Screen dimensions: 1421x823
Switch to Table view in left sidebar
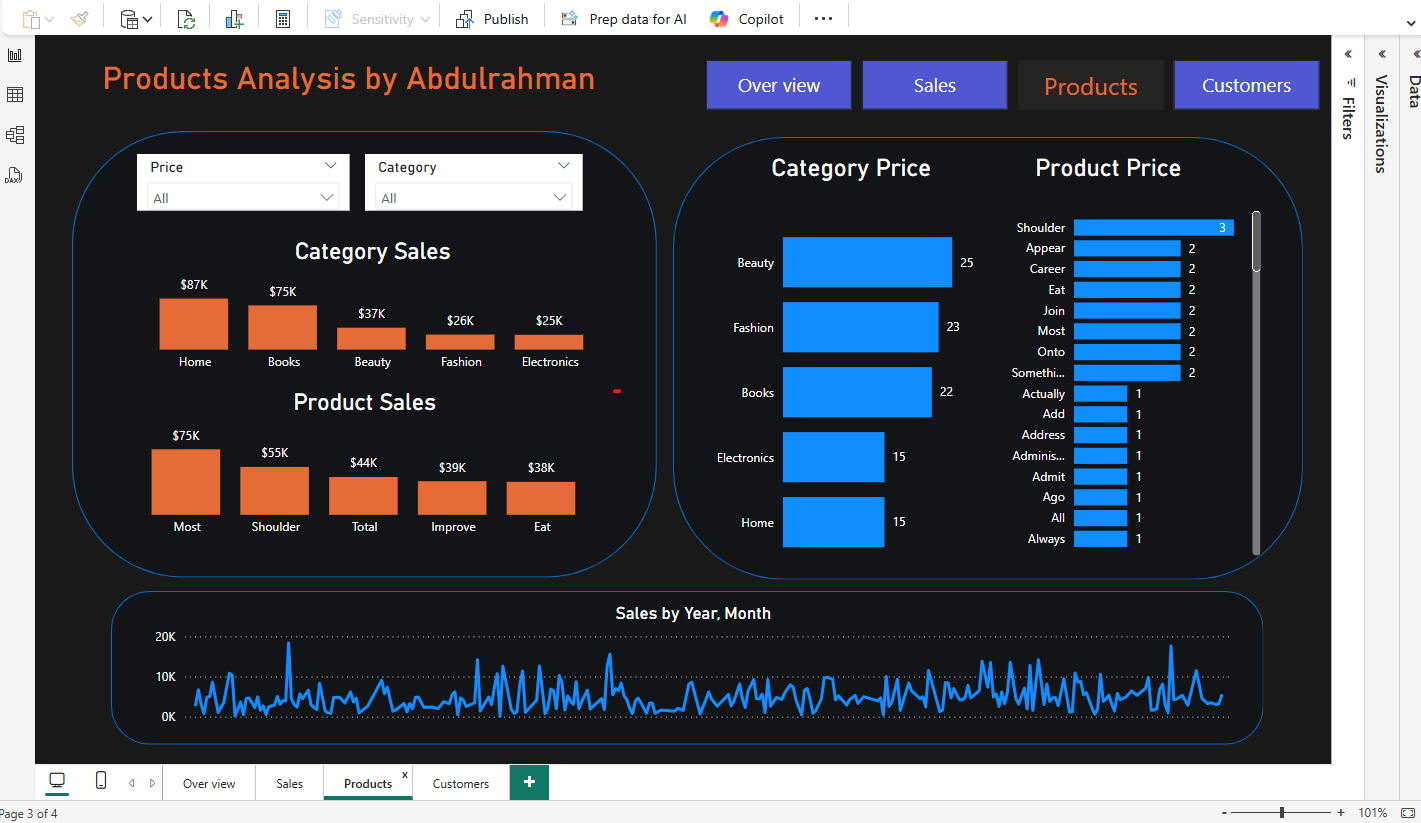15,95
